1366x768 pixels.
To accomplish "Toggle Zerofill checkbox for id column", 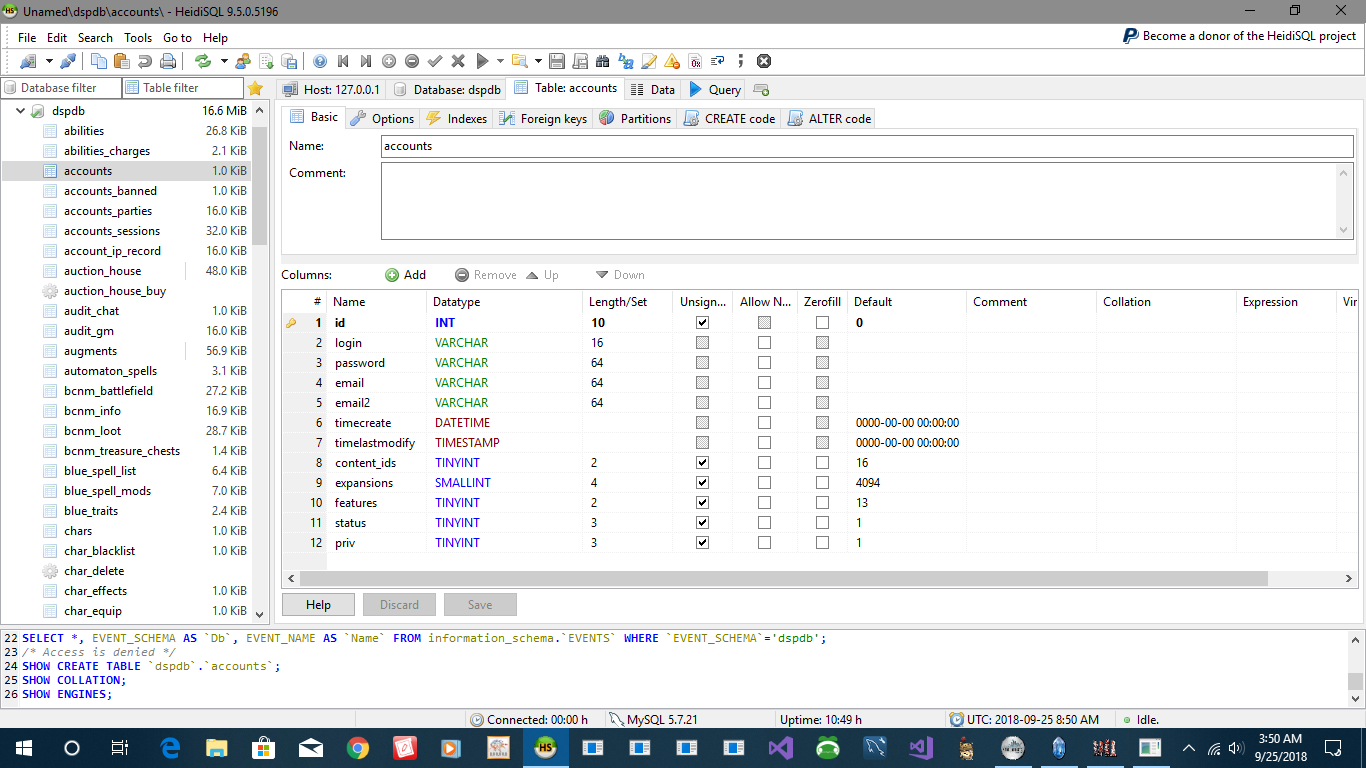I will [822, 323].
